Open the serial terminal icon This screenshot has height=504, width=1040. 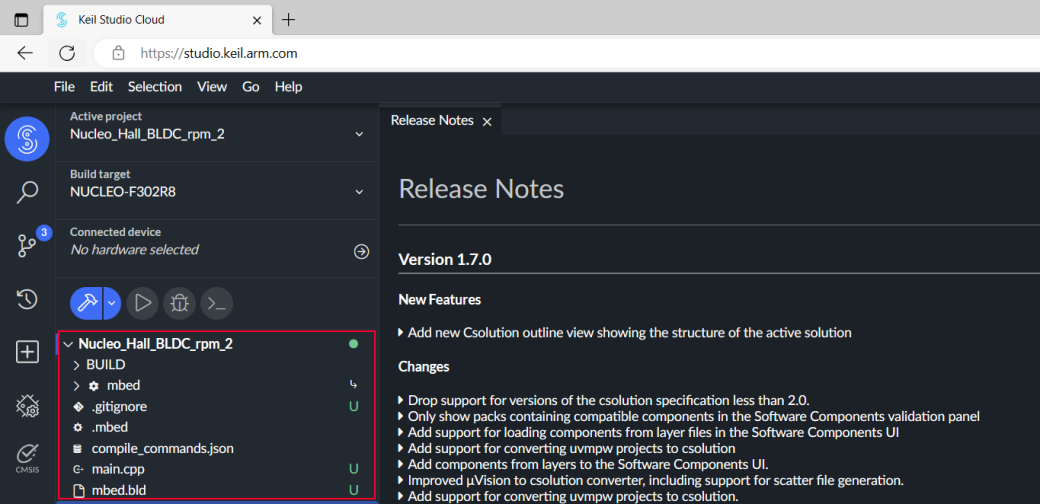[216, 302]
